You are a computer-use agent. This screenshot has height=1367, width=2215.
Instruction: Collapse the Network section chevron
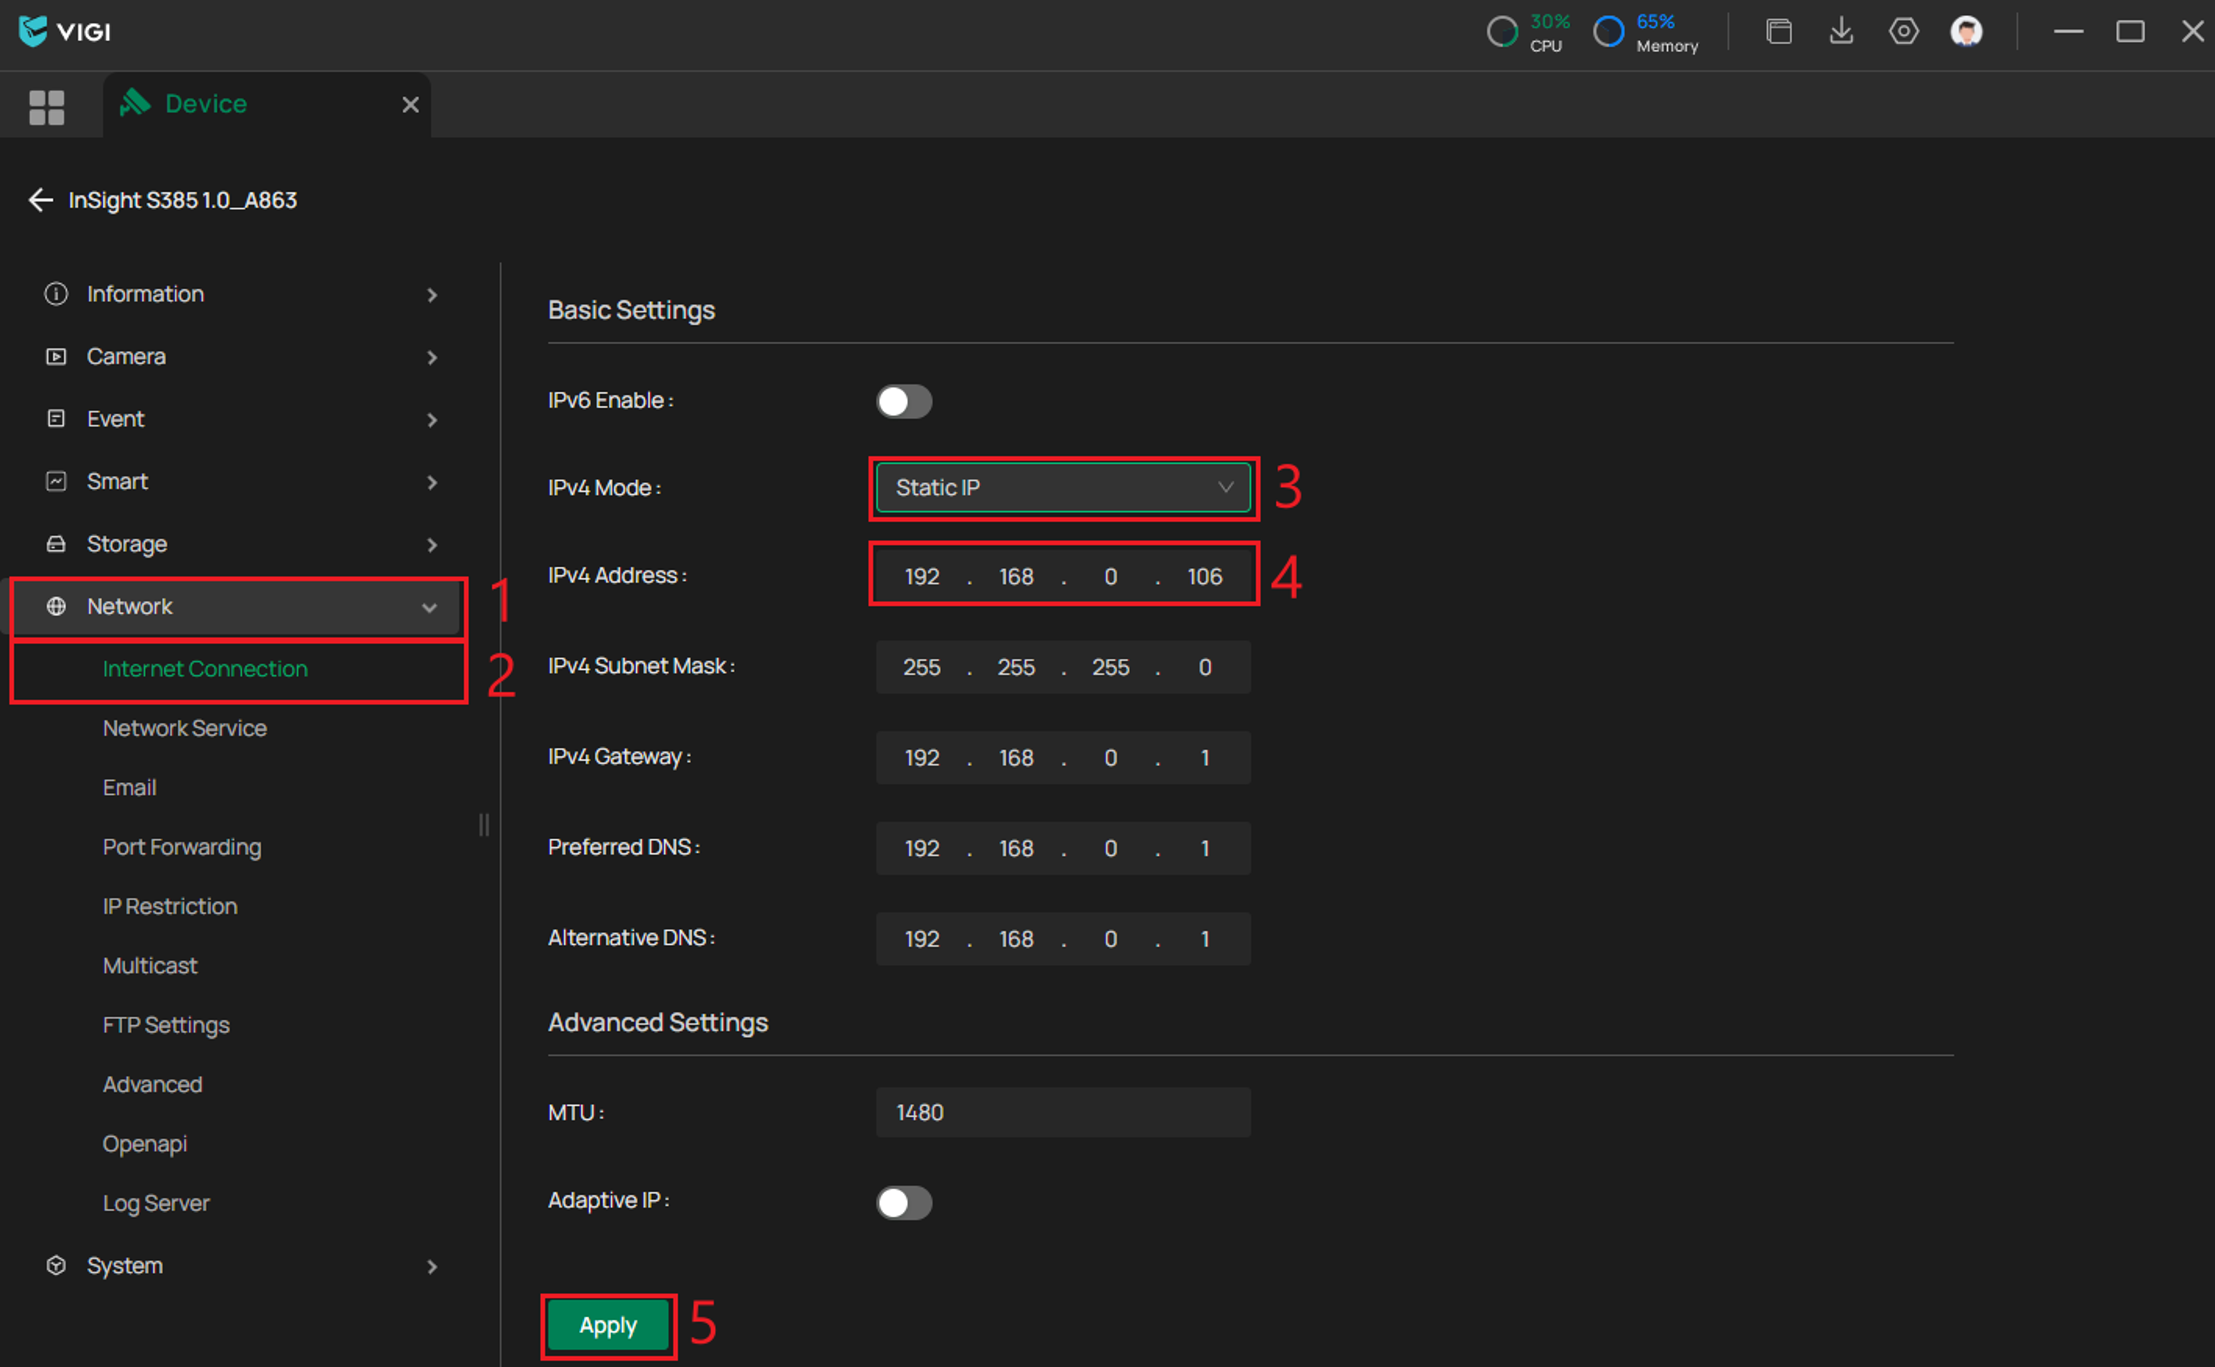[430, 607]
